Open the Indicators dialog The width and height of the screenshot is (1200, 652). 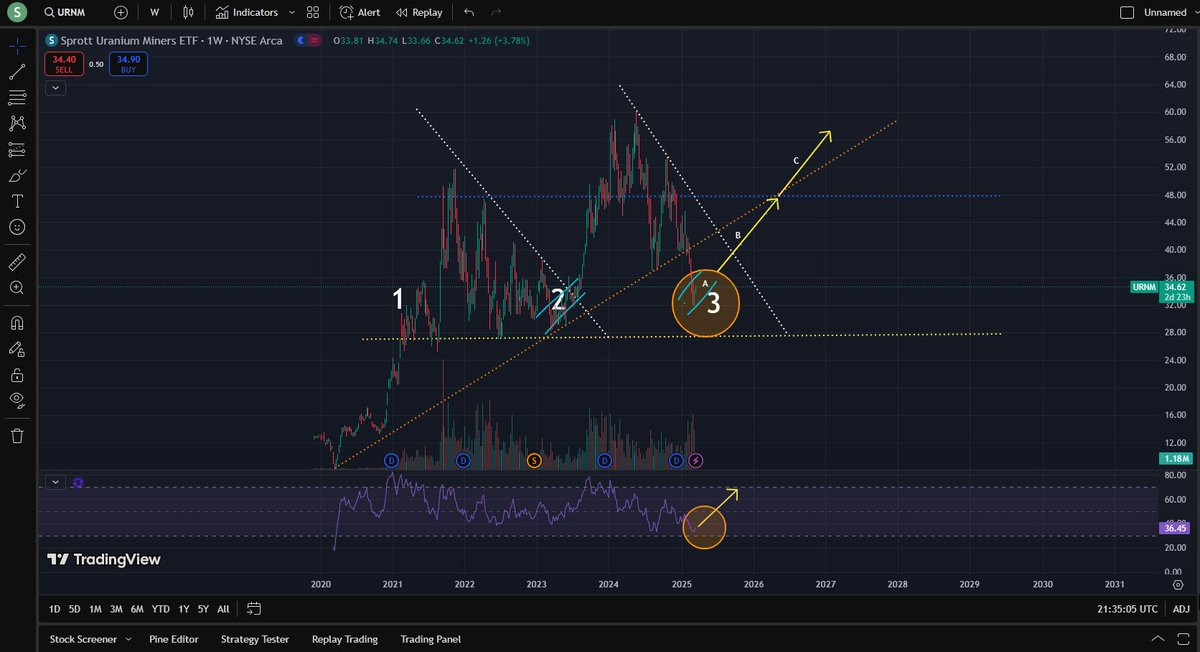click(246, 13)
